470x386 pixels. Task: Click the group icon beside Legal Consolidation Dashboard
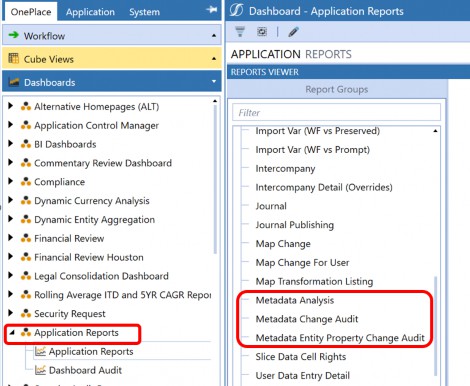click(26, 276)
